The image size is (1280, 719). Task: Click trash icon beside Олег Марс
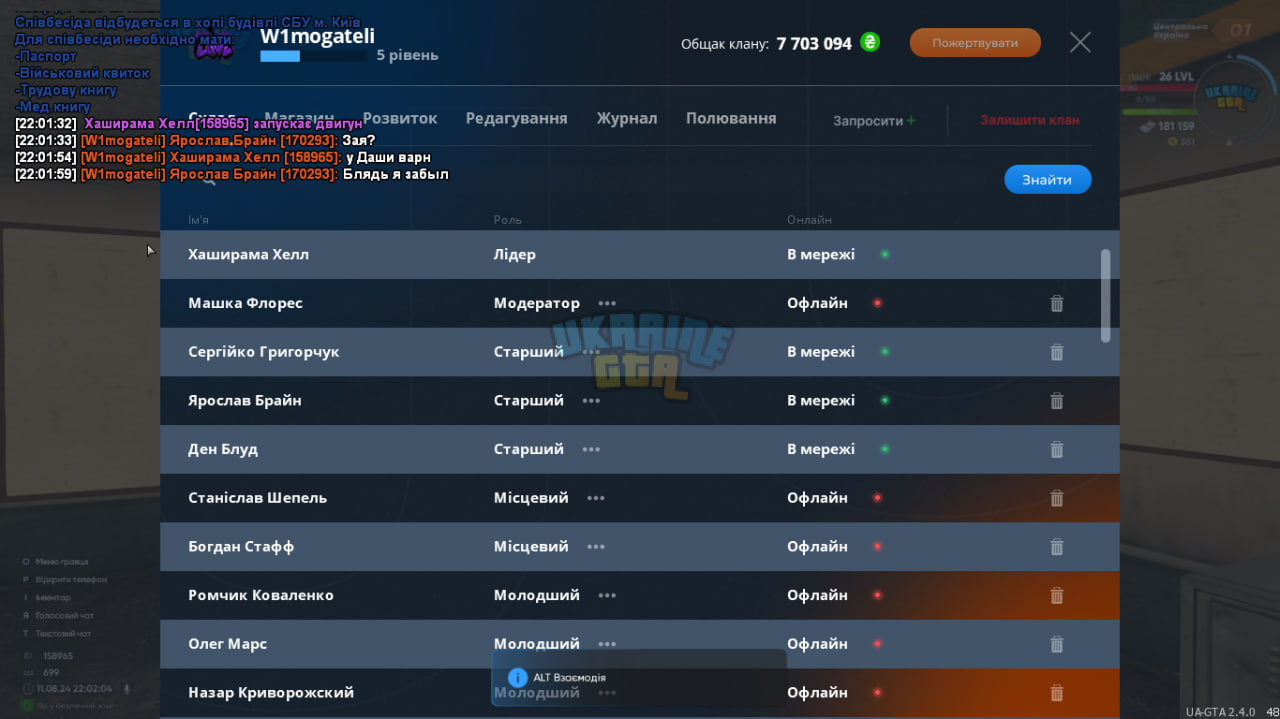1056,644
